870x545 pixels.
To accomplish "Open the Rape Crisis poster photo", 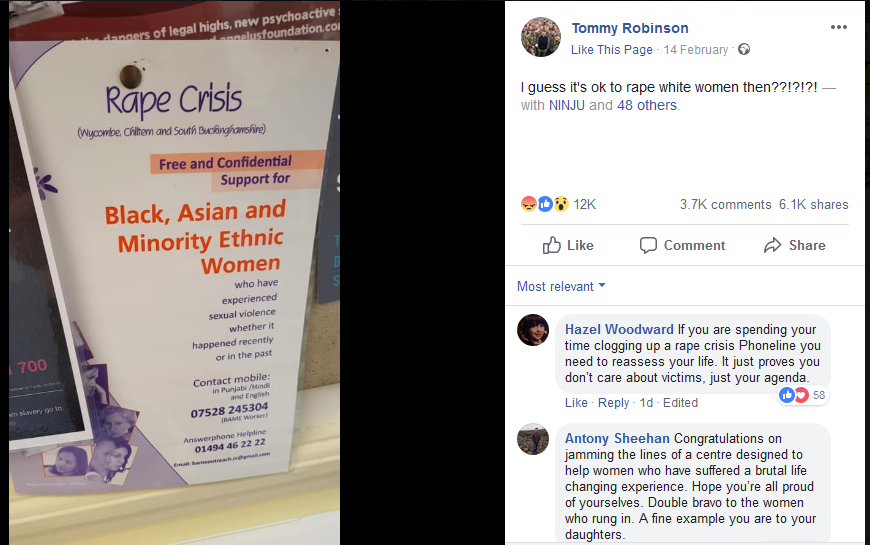I will point(174,272).
